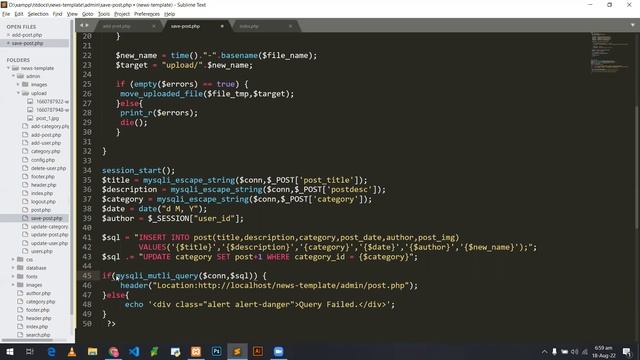This screenshot has width=640, height=360.
Task: Click the editor vertical scrollbar
Action: [x=637, y=167]
